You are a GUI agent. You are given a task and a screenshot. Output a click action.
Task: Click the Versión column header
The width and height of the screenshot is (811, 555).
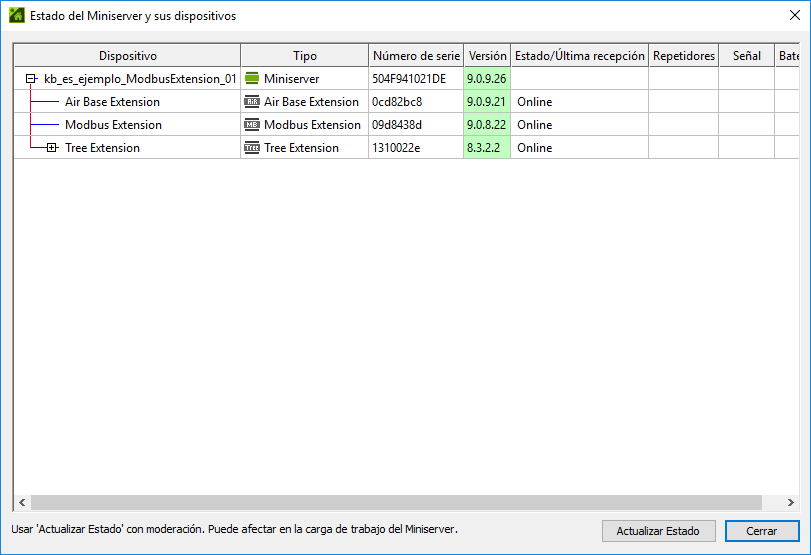tap(487, 56)
